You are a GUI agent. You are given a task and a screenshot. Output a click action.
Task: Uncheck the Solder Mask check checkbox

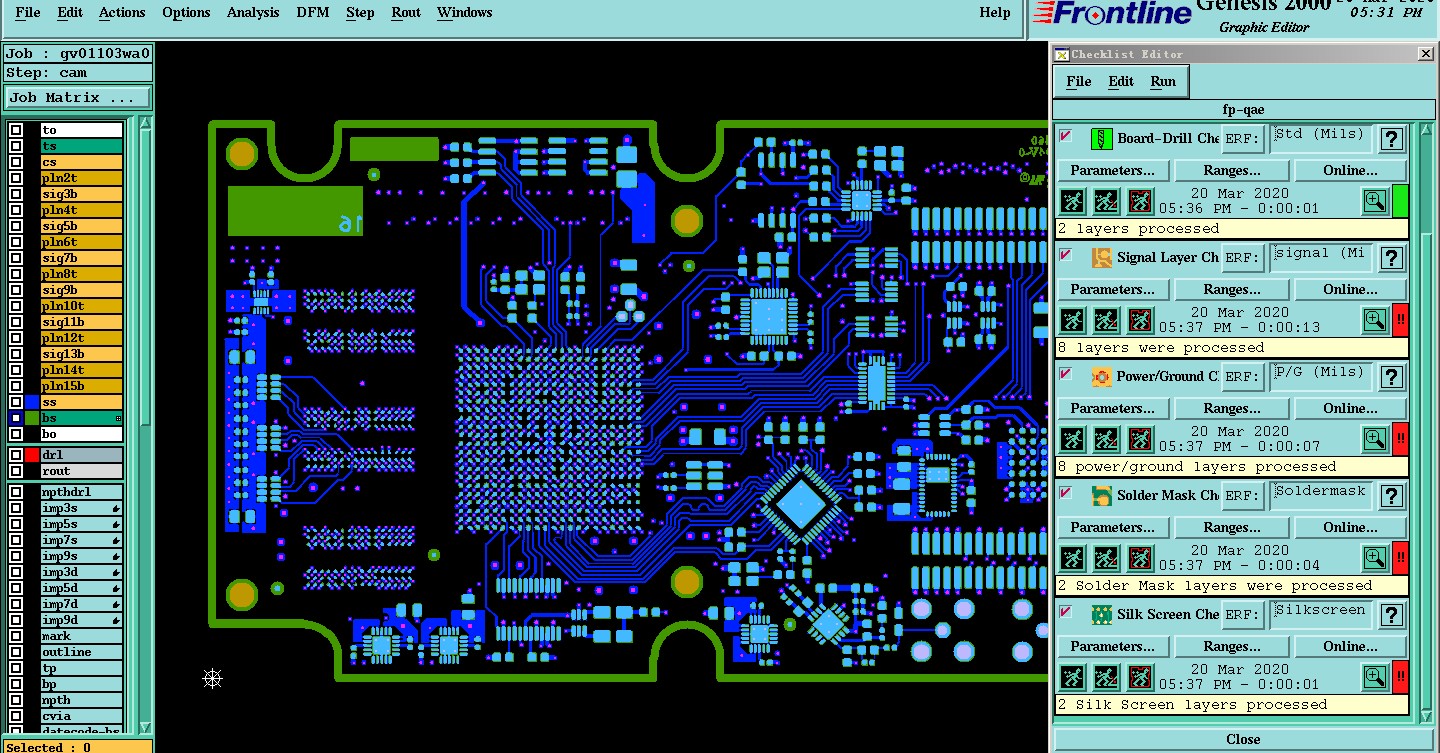point(1065,492)
